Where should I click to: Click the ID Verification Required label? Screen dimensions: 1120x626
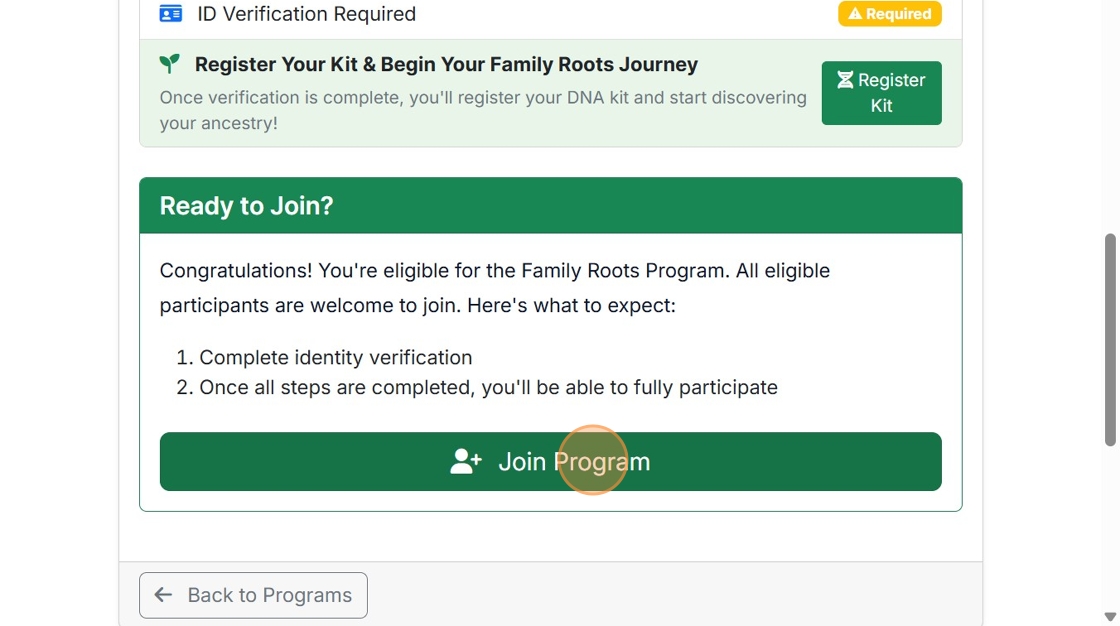[x=306, y=14]
